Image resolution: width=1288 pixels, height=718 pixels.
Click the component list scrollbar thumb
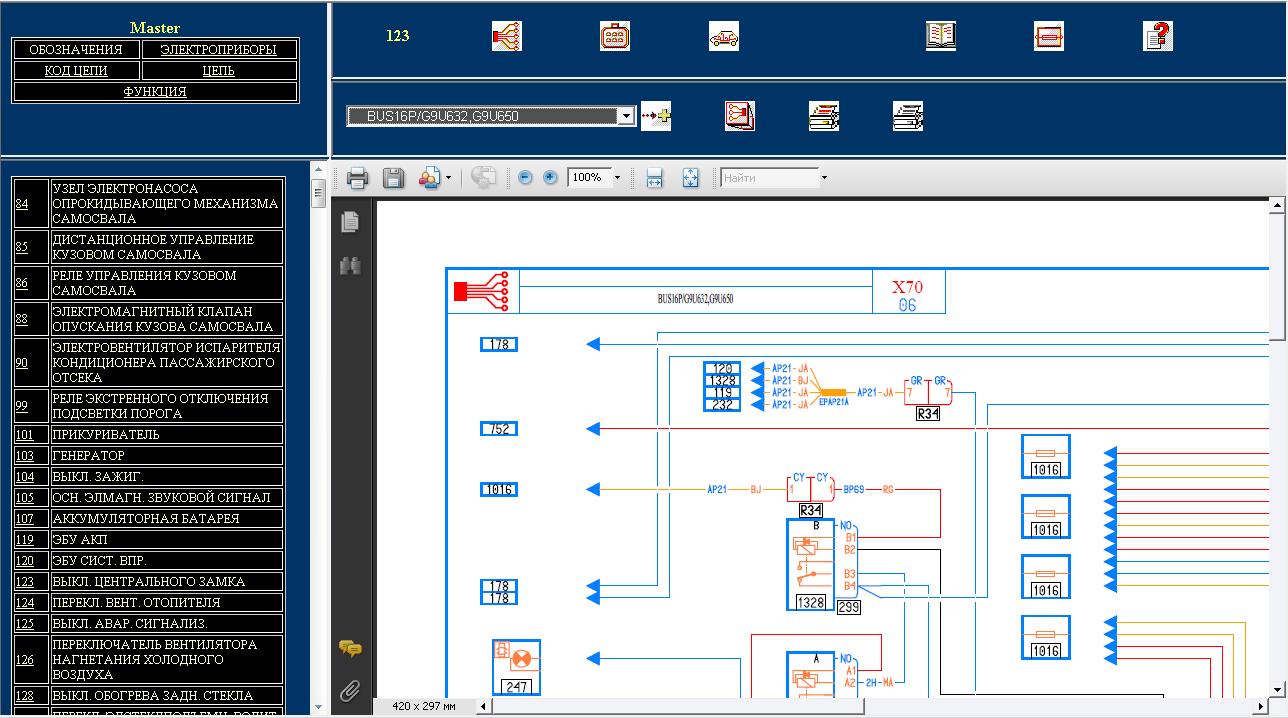(x=319, y=192)
